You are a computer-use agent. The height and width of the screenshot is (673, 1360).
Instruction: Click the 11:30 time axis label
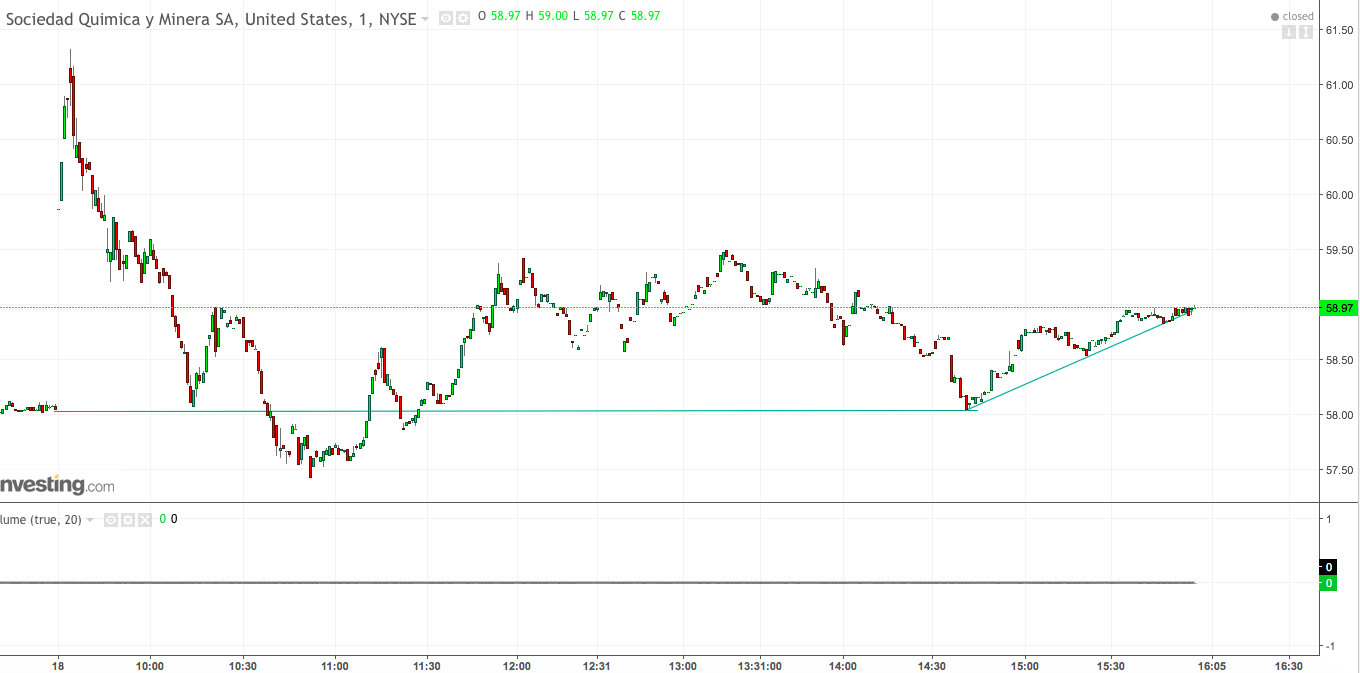(x=427, y=666)
